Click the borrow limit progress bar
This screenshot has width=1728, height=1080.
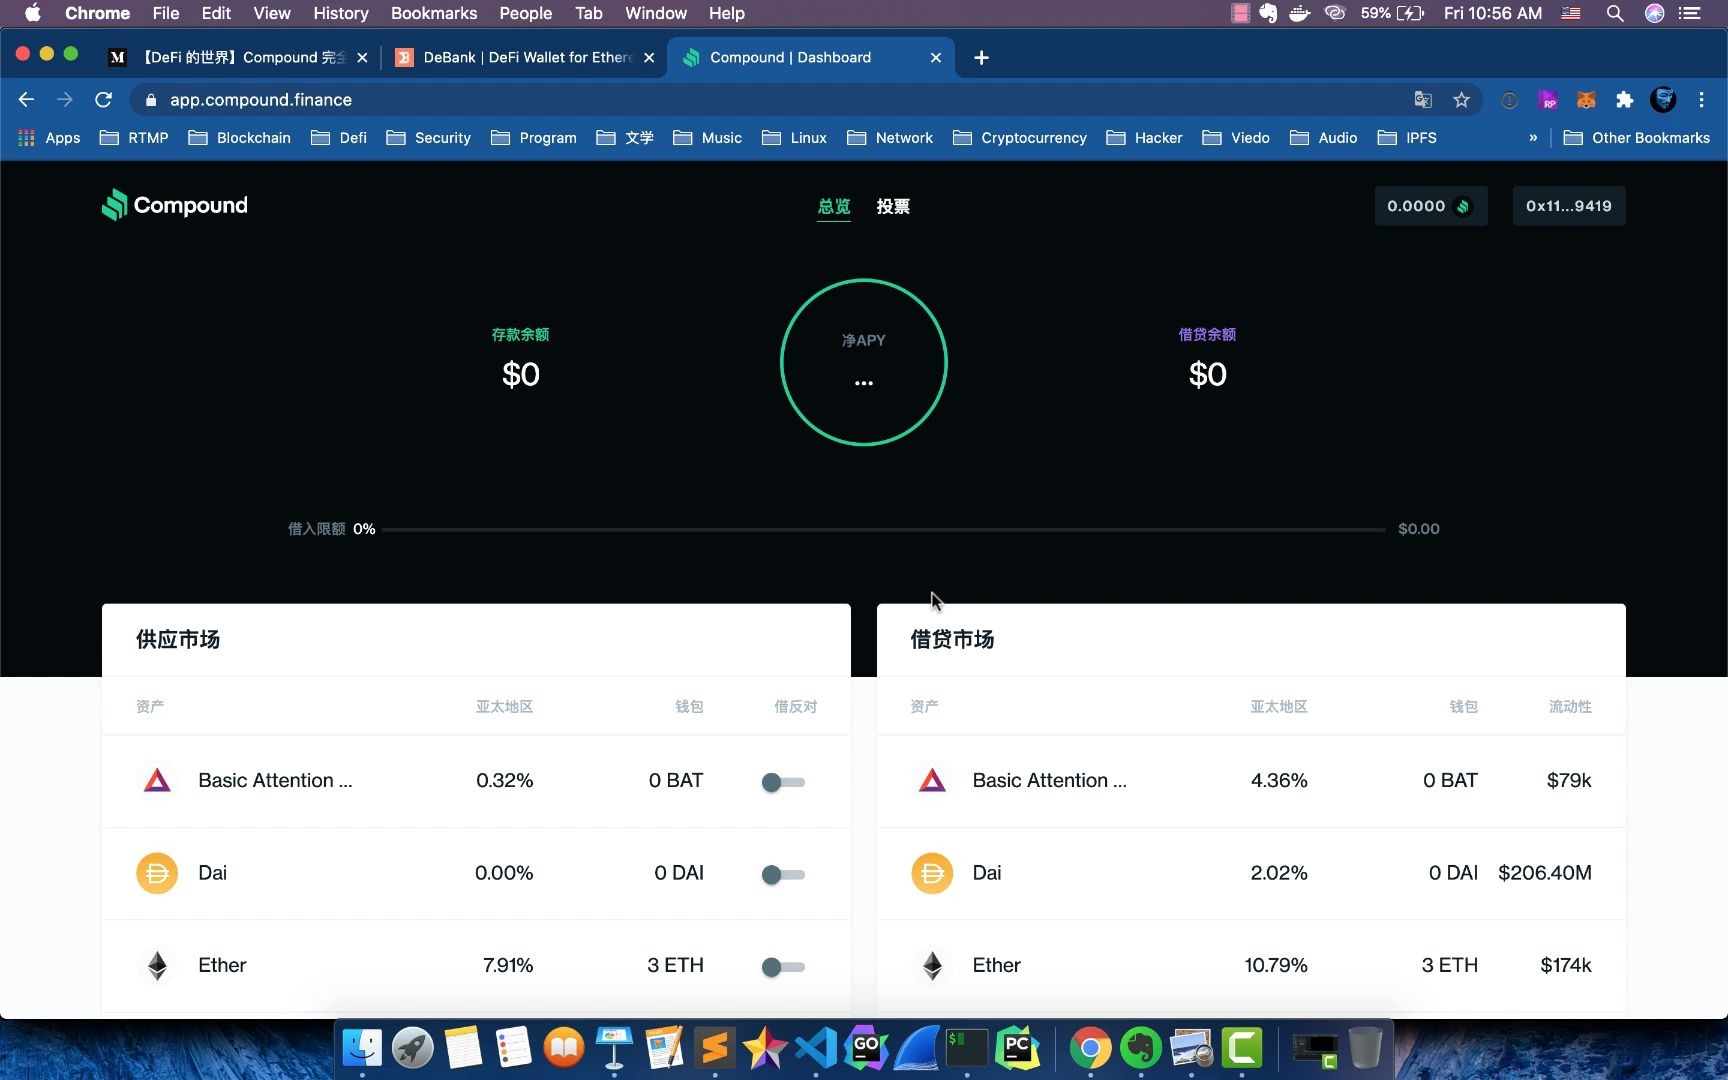point(884,529)
